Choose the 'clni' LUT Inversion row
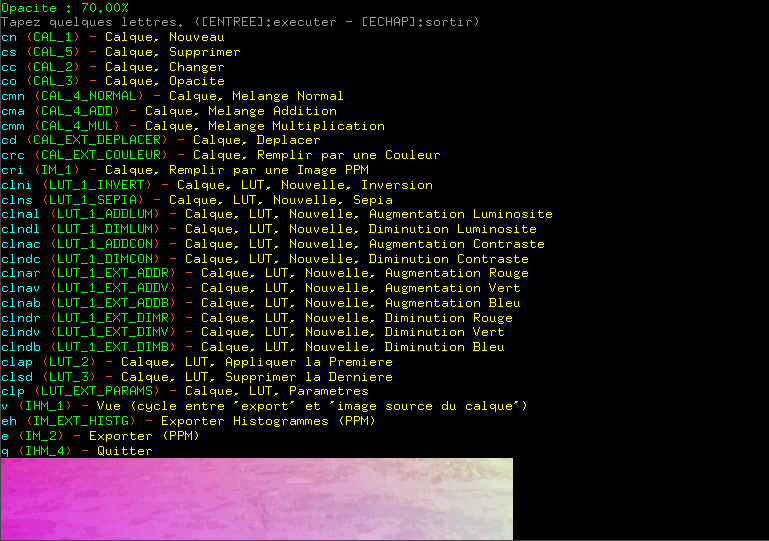 (x=217, y=185)
